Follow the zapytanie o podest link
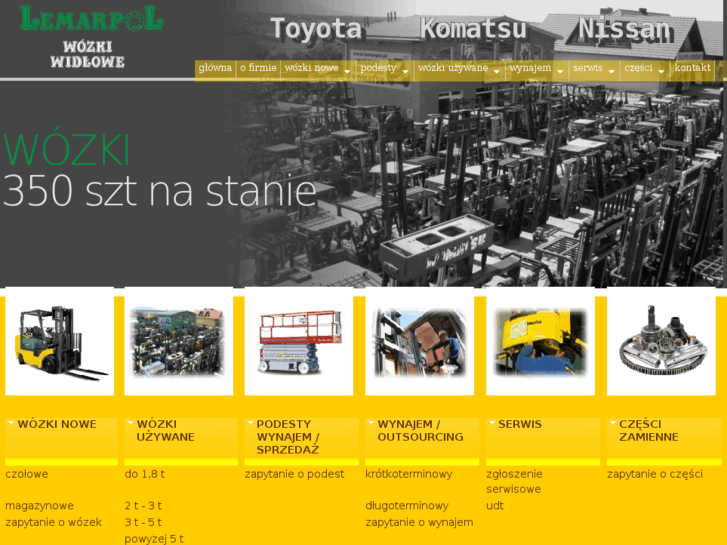Screen dimensions: 727x545 click(294, 474)
